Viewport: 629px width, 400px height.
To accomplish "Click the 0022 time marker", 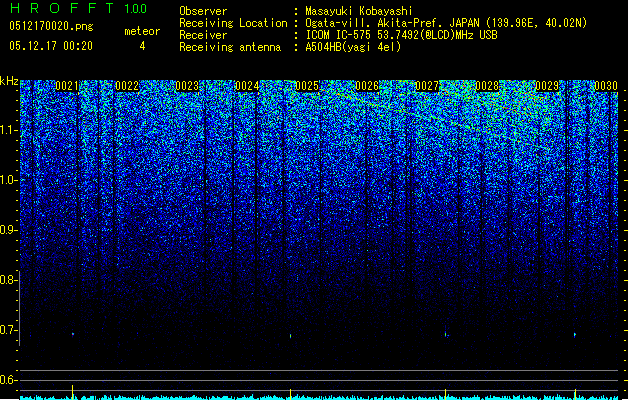I will click(x=127, y=86).
